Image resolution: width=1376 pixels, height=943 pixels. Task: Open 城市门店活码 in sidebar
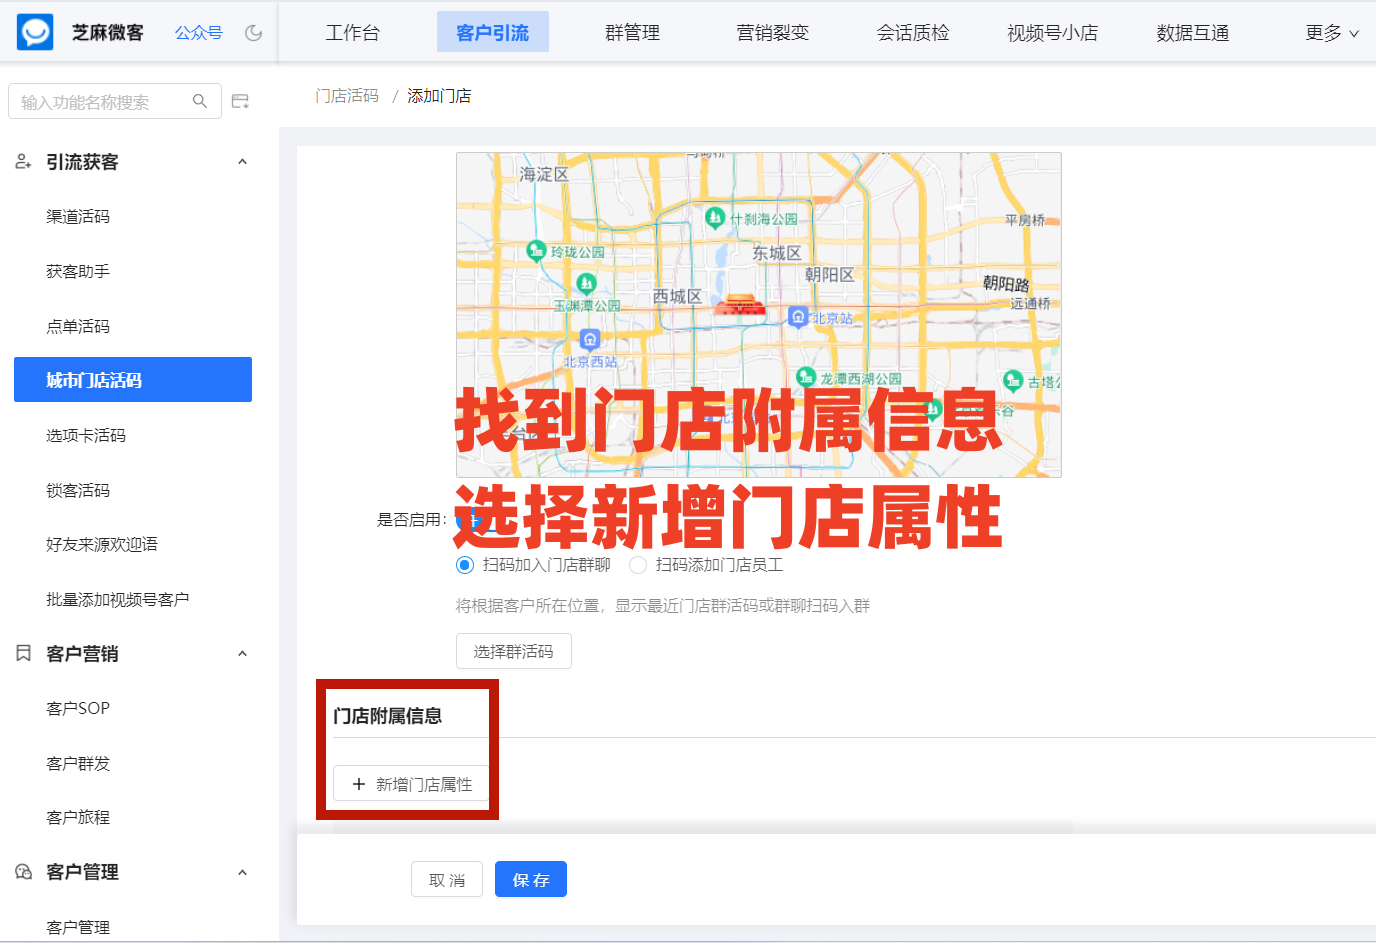tap(133, 380)
